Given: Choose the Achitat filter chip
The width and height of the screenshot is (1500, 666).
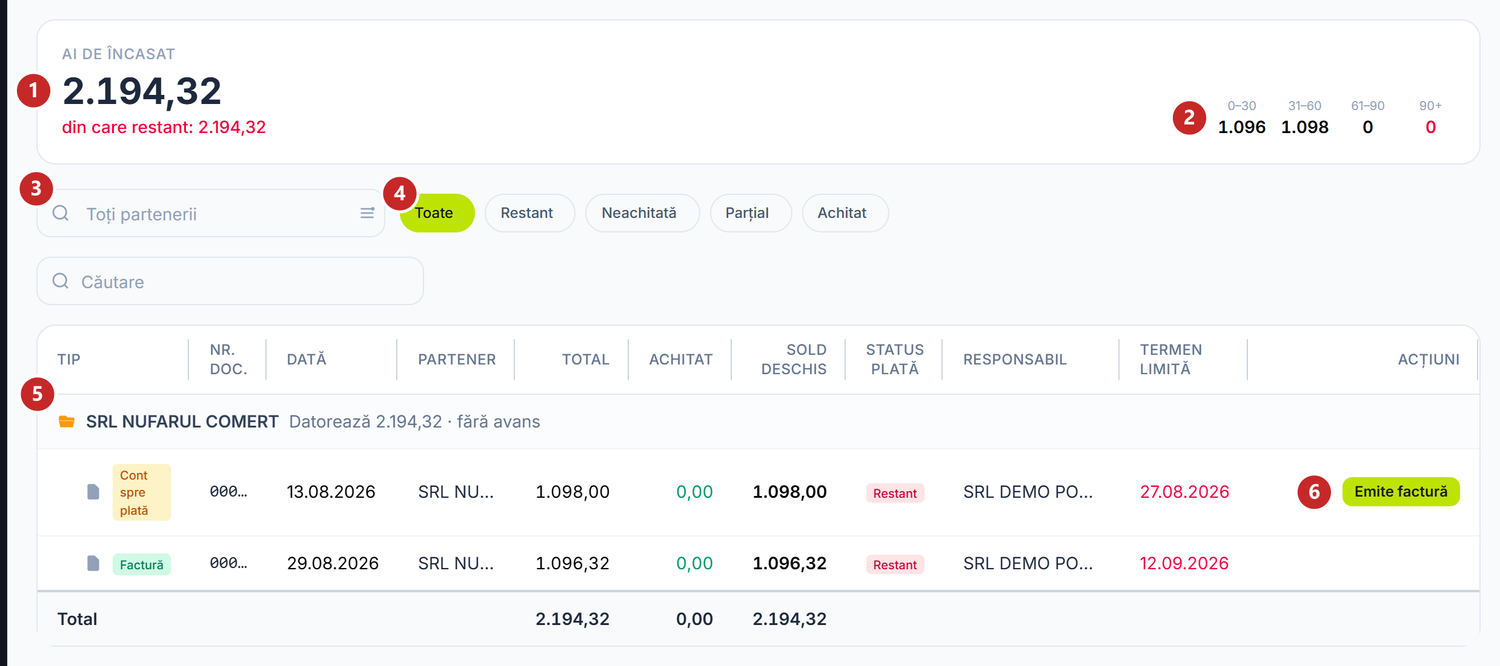Looking at the screenshot, I should [844, 213].
